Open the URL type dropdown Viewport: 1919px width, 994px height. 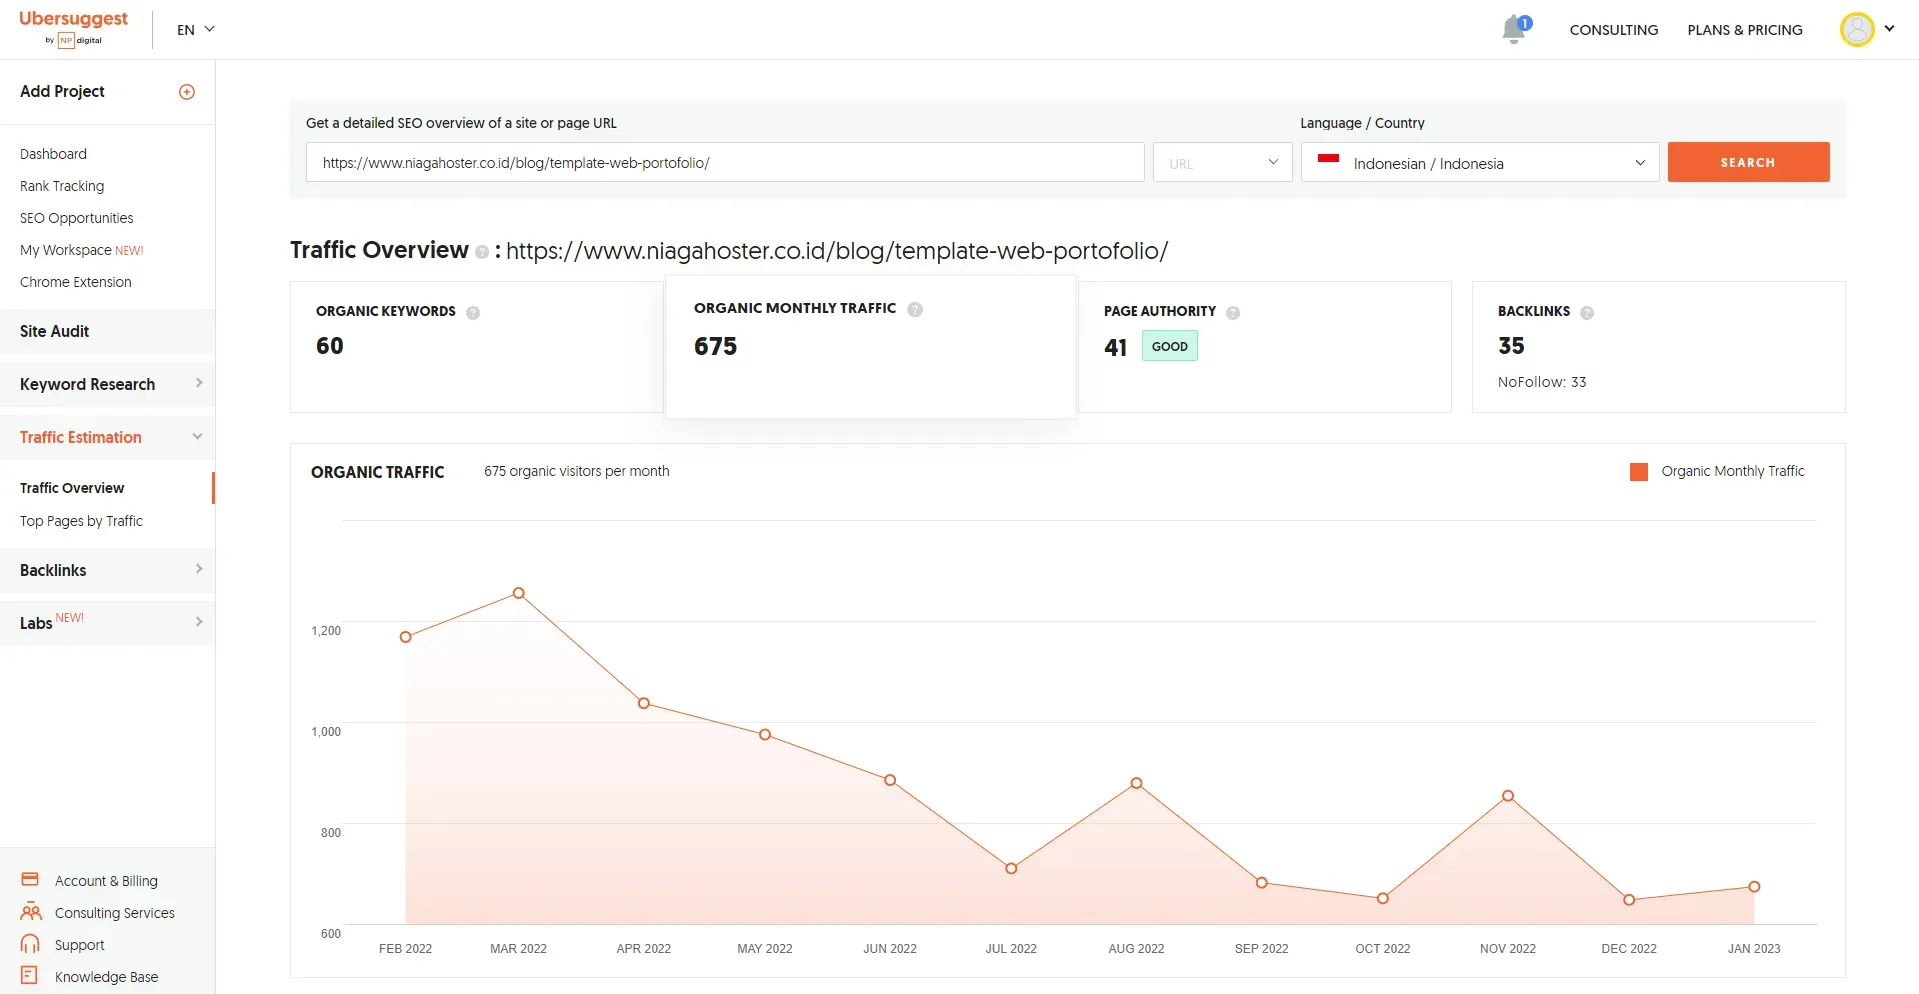(x=1222, y=163)
